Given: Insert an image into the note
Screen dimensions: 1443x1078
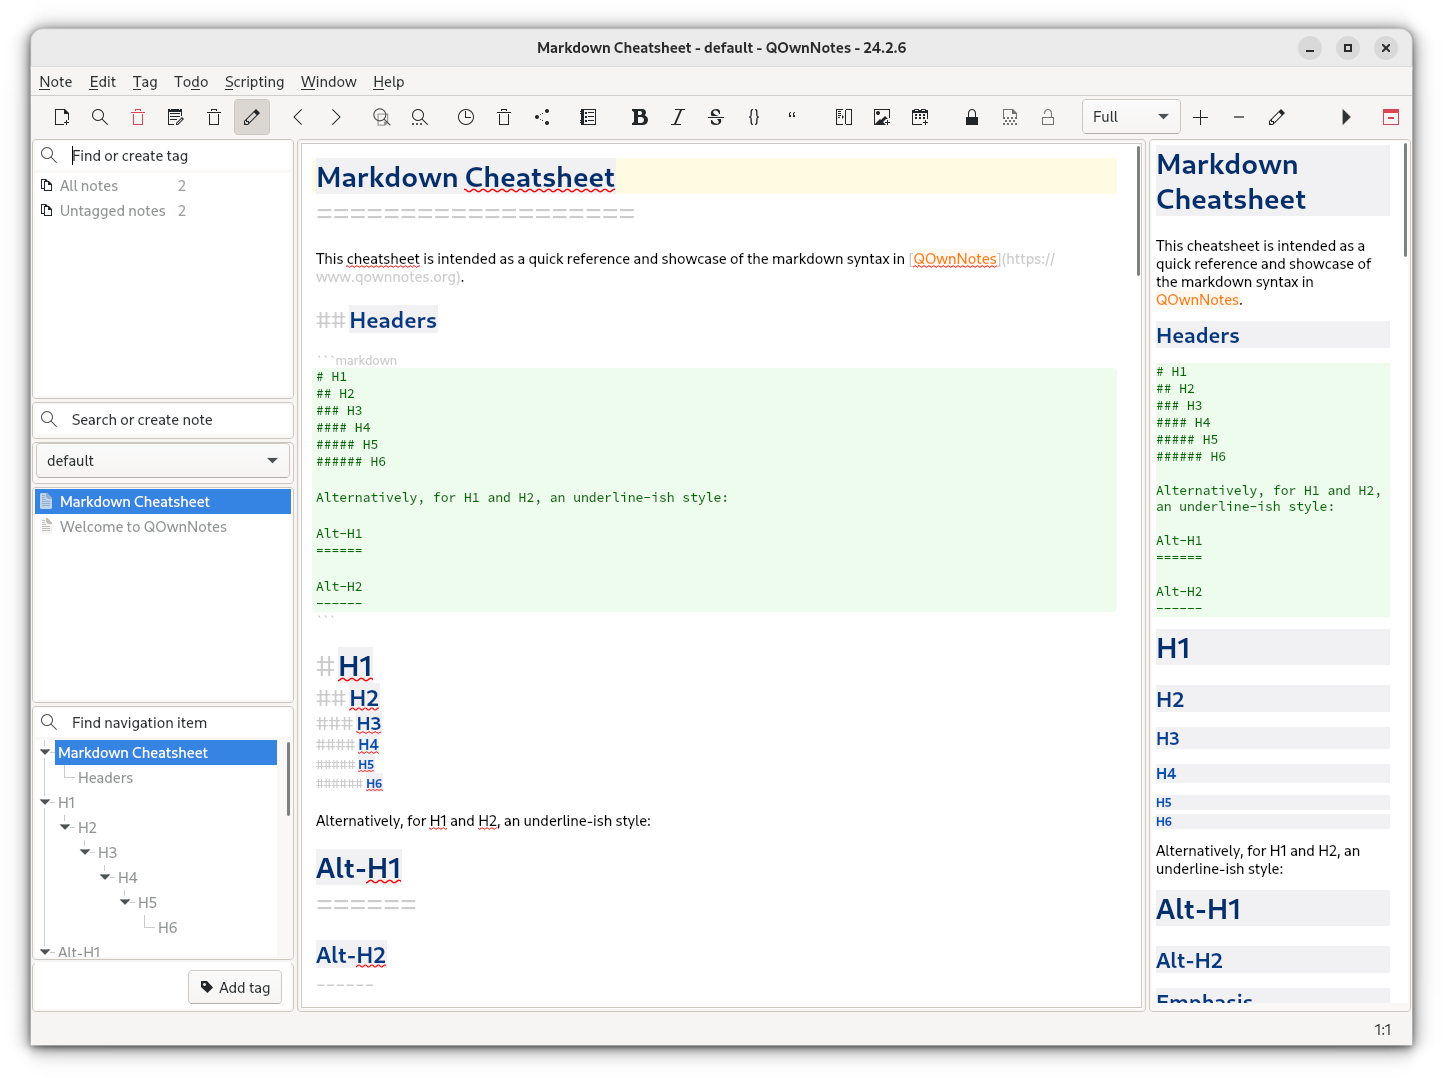Looking at the screenshot, I should 881,116.
